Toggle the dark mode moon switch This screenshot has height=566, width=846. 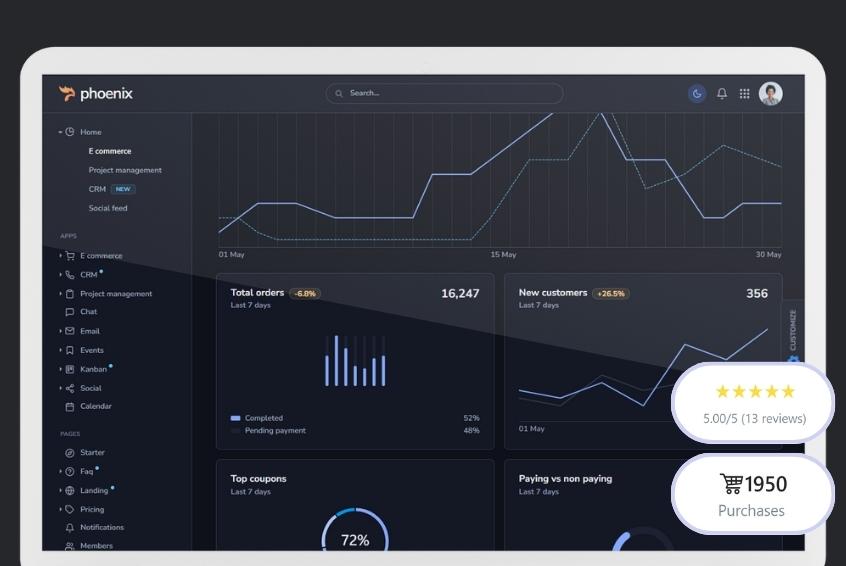pos(697,94)
